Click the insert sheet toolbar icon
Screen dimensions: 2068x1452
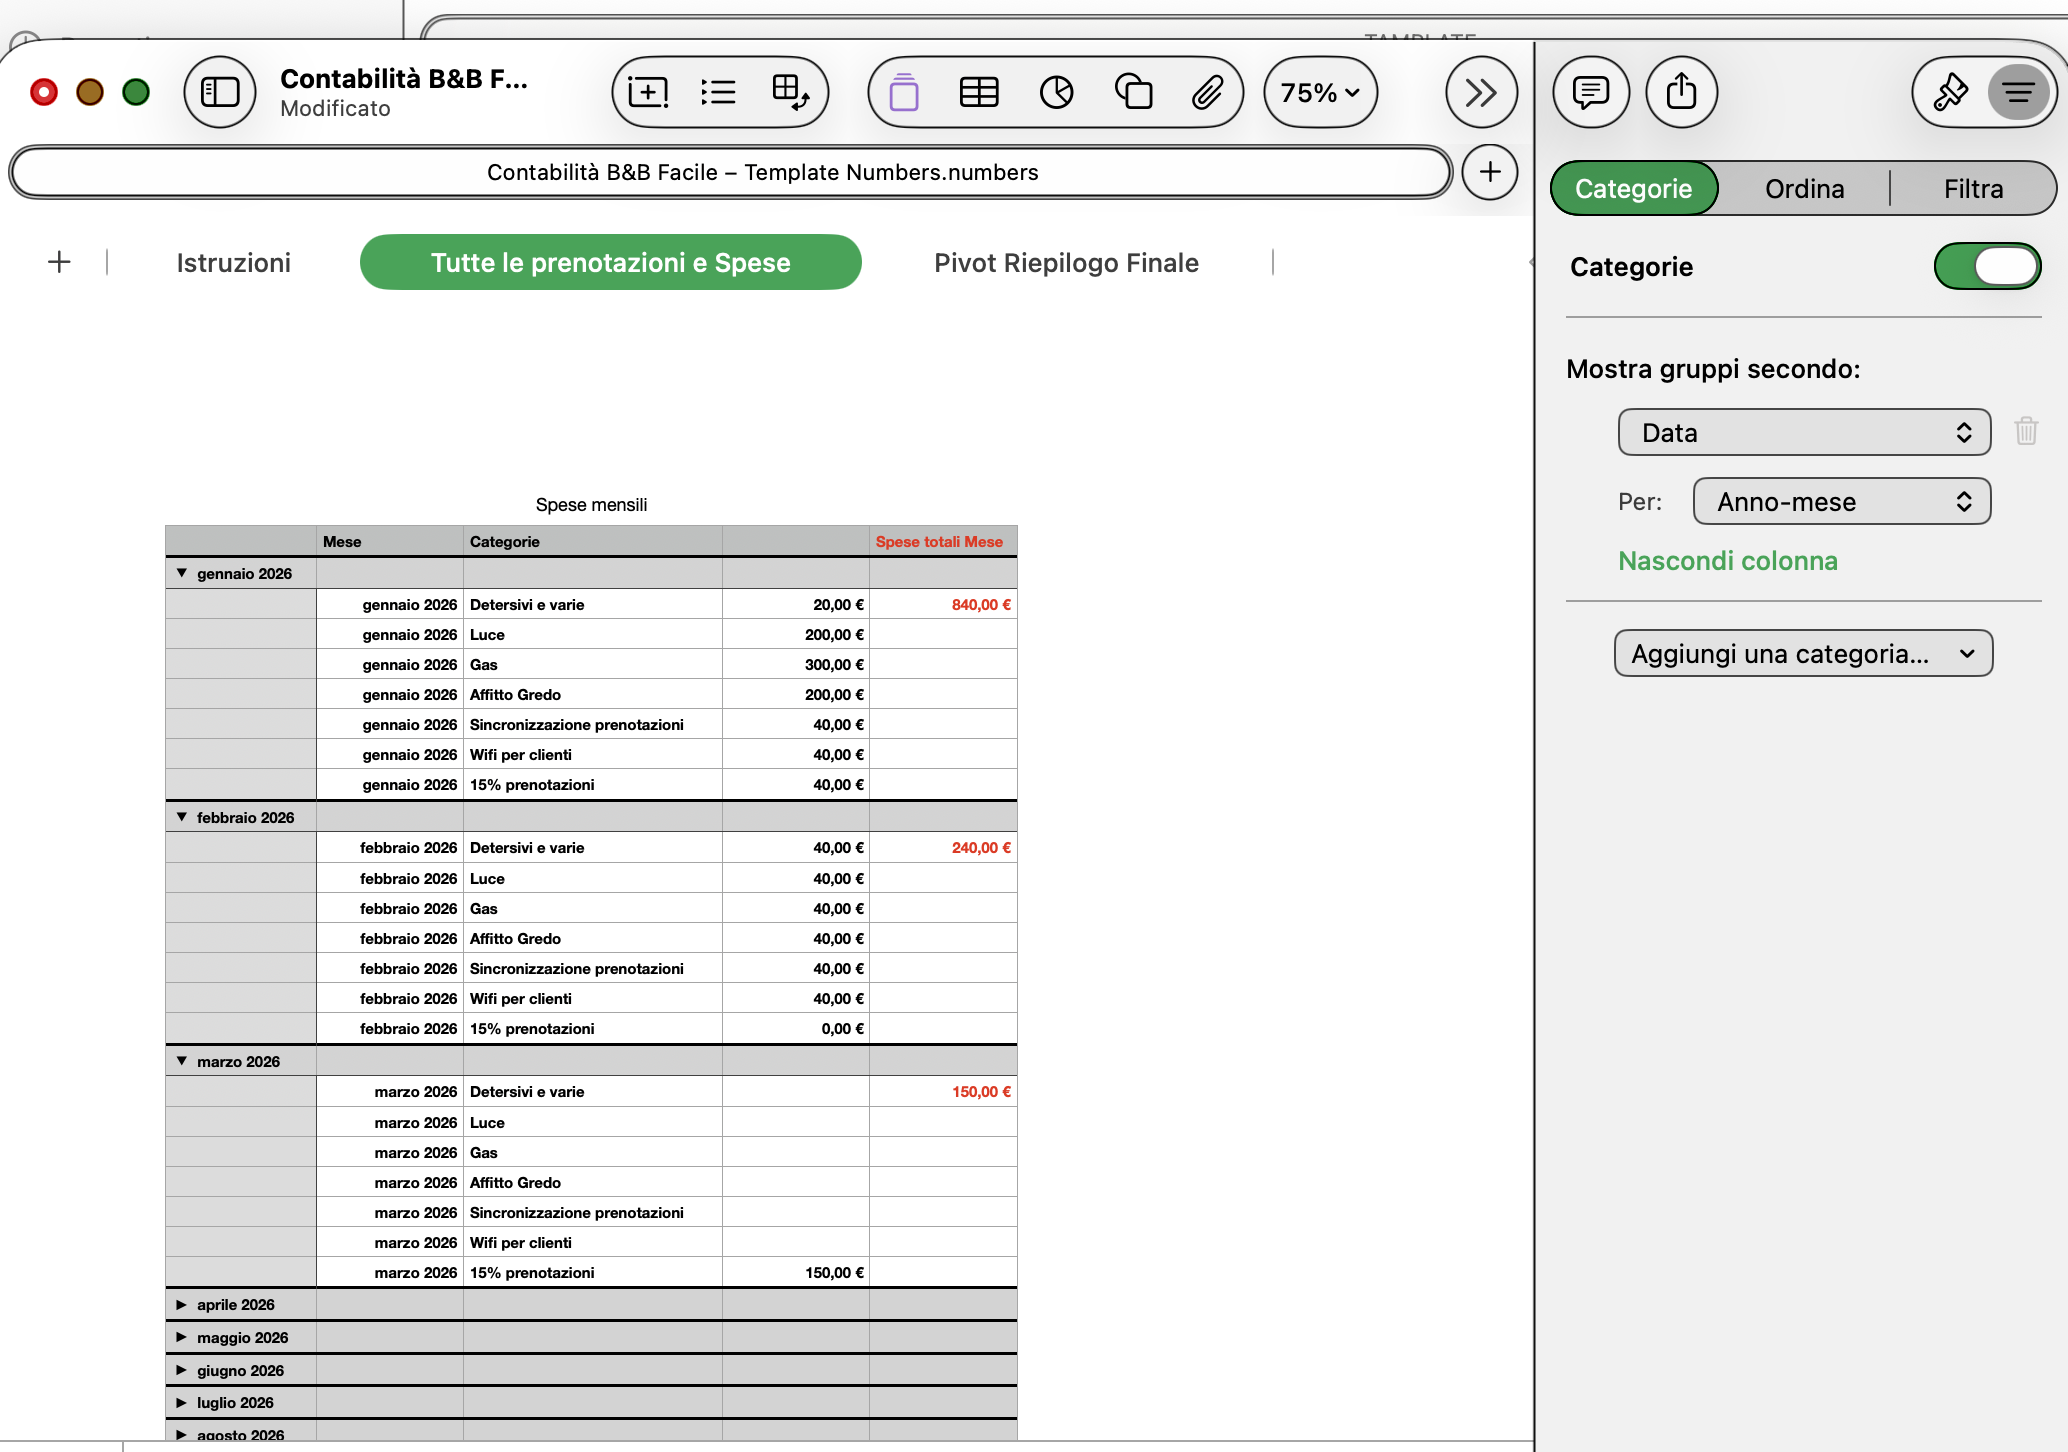coord(648,92)
